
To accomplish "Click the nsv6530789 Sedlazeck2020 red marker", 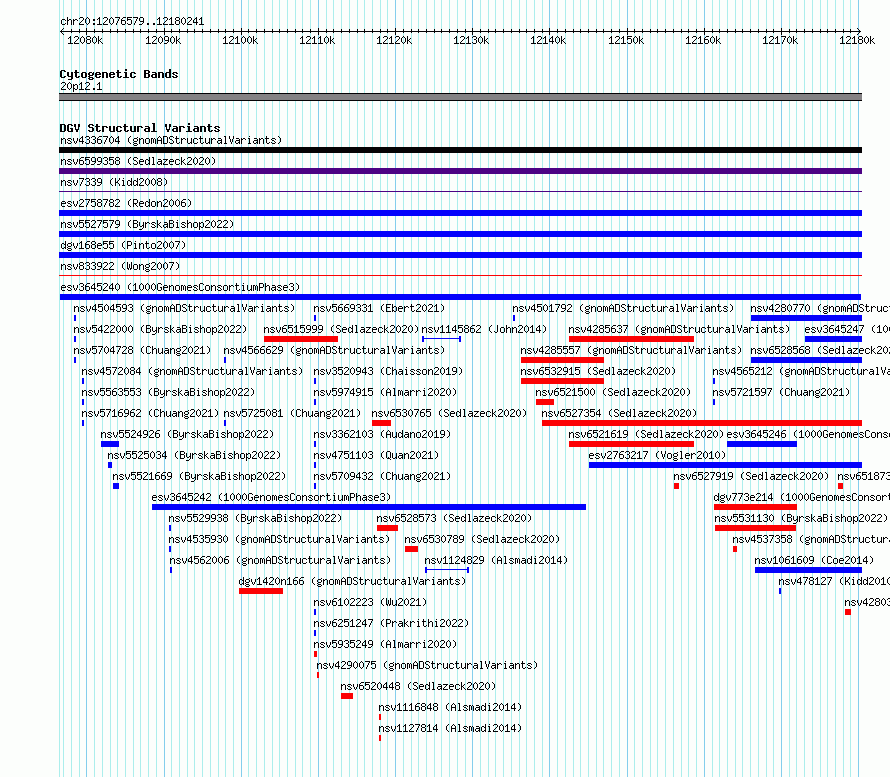I will [x=412, y=549].
